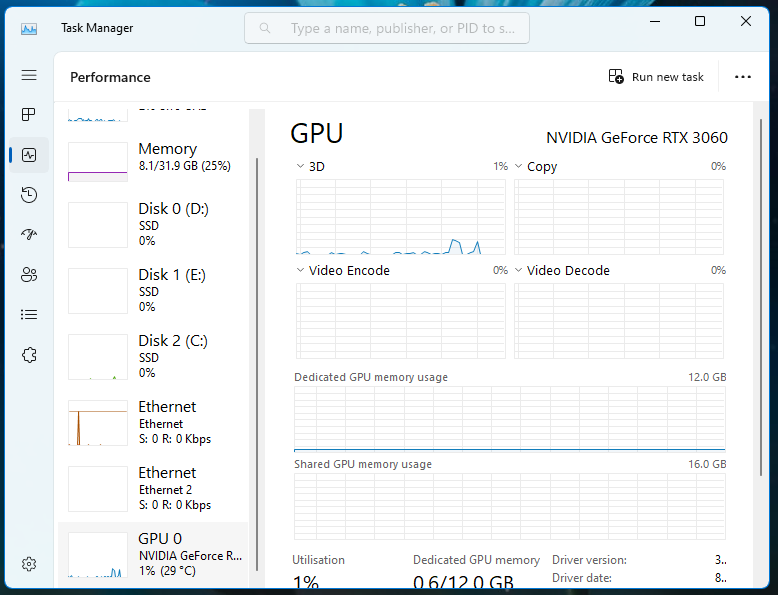The image size is (778, 595).
Task: Select the Ethernet 2 adapter item
Action: (x=153, y=489)
